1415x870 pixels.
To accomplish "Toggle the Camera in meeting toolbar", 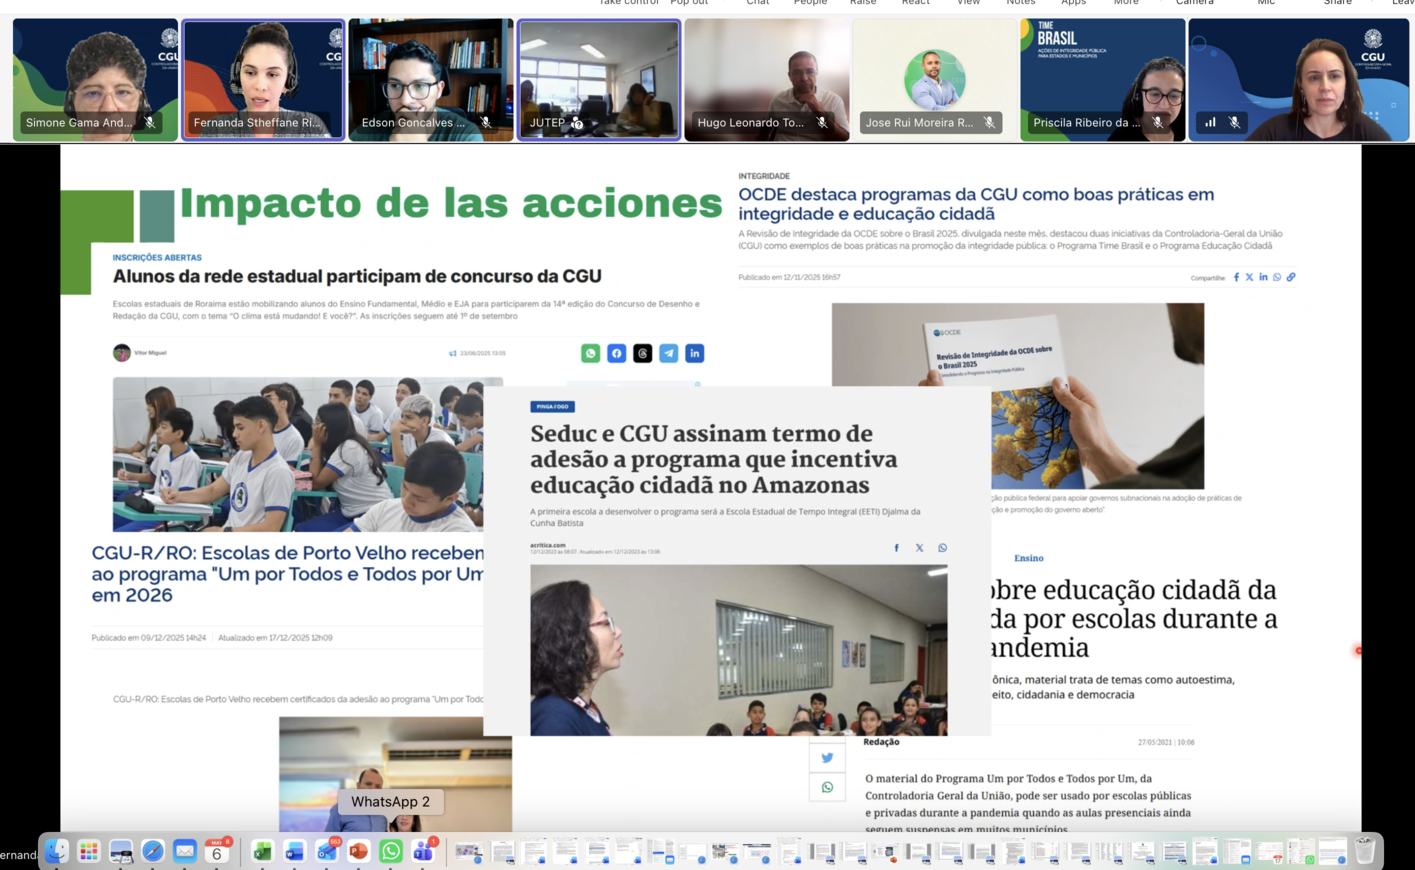I will click(x=1195, y=3).
